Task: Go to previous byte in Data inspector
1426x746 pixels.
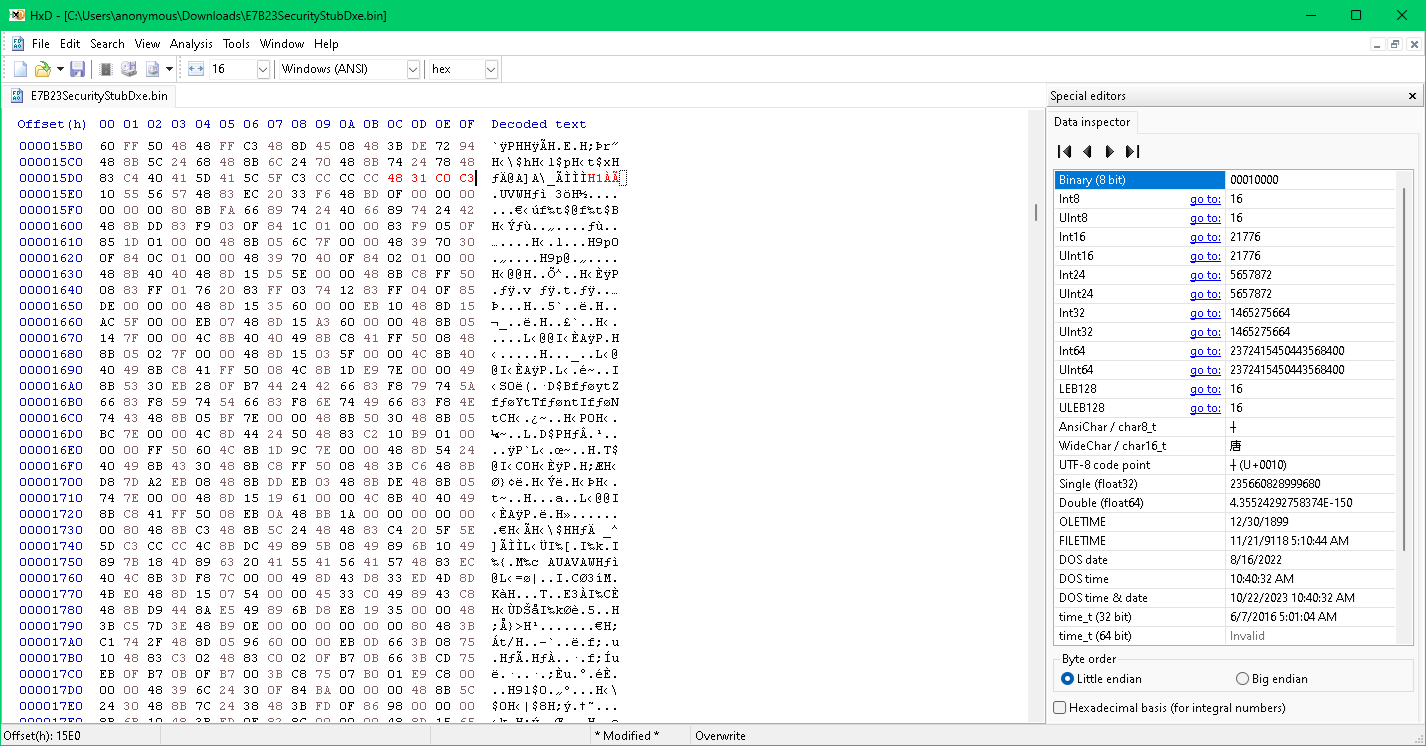Action: (x=1087, y=152)
